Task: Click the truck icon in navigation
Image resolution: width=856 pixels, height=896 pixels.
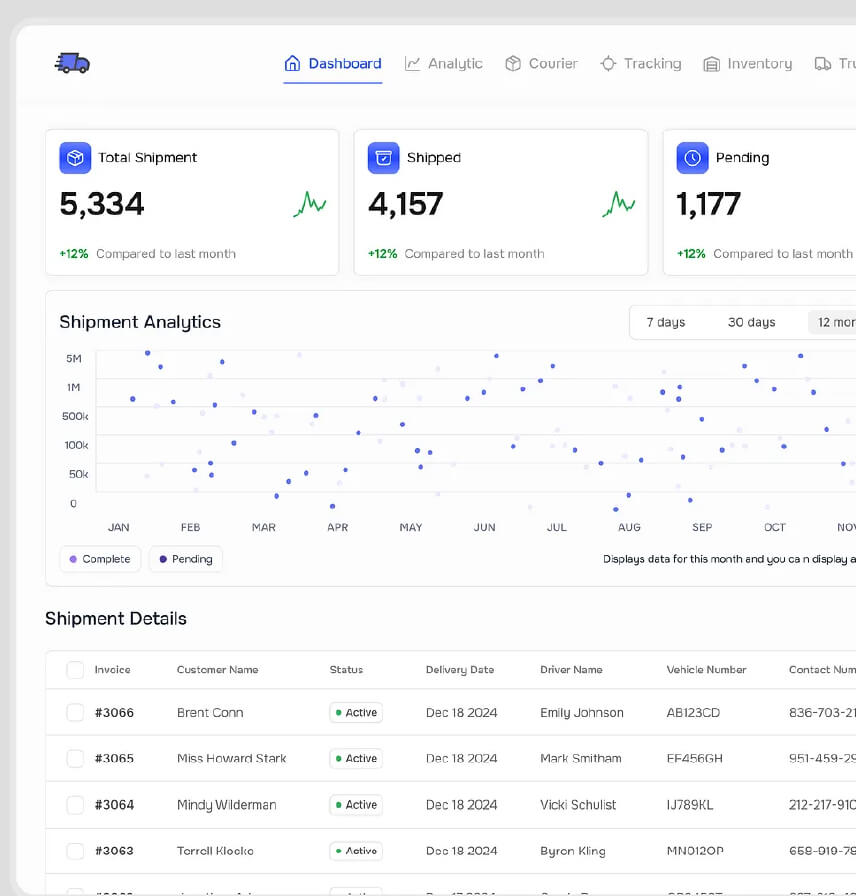Action: click(822, 64)
